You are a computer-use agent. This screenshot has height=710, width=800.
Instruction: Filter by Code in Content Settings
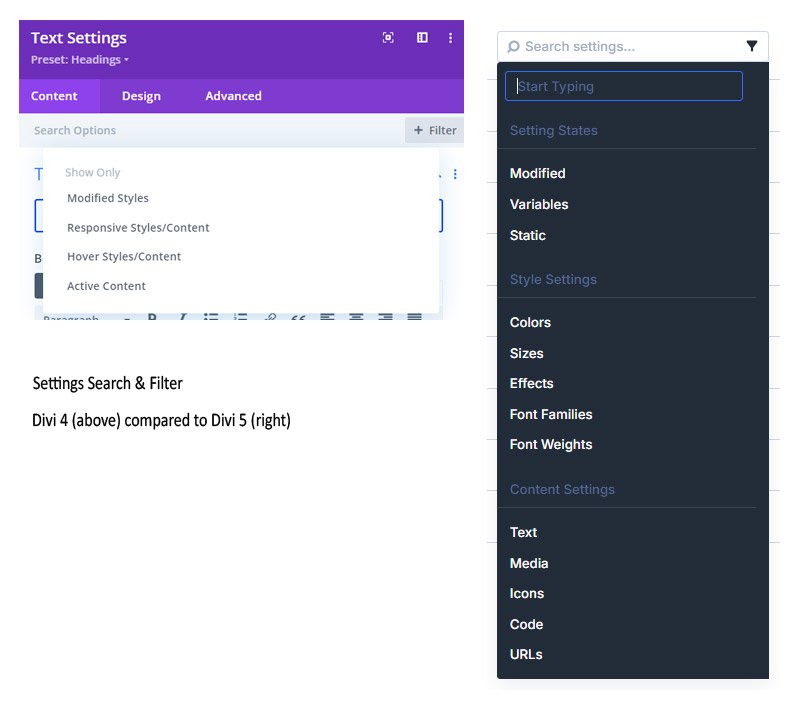tap(526, 625)
